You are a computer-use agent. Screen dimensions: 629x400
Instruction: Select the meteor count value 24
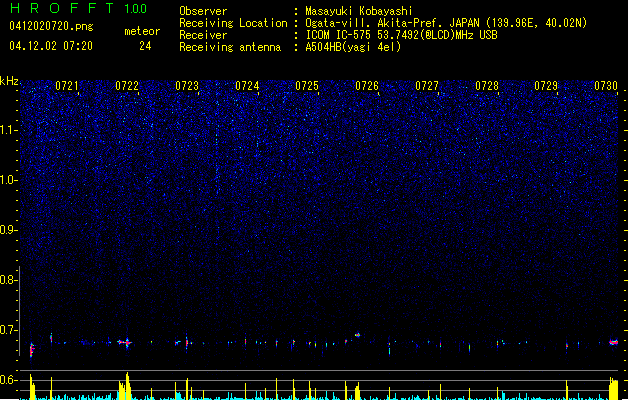(x=145, y=46)
